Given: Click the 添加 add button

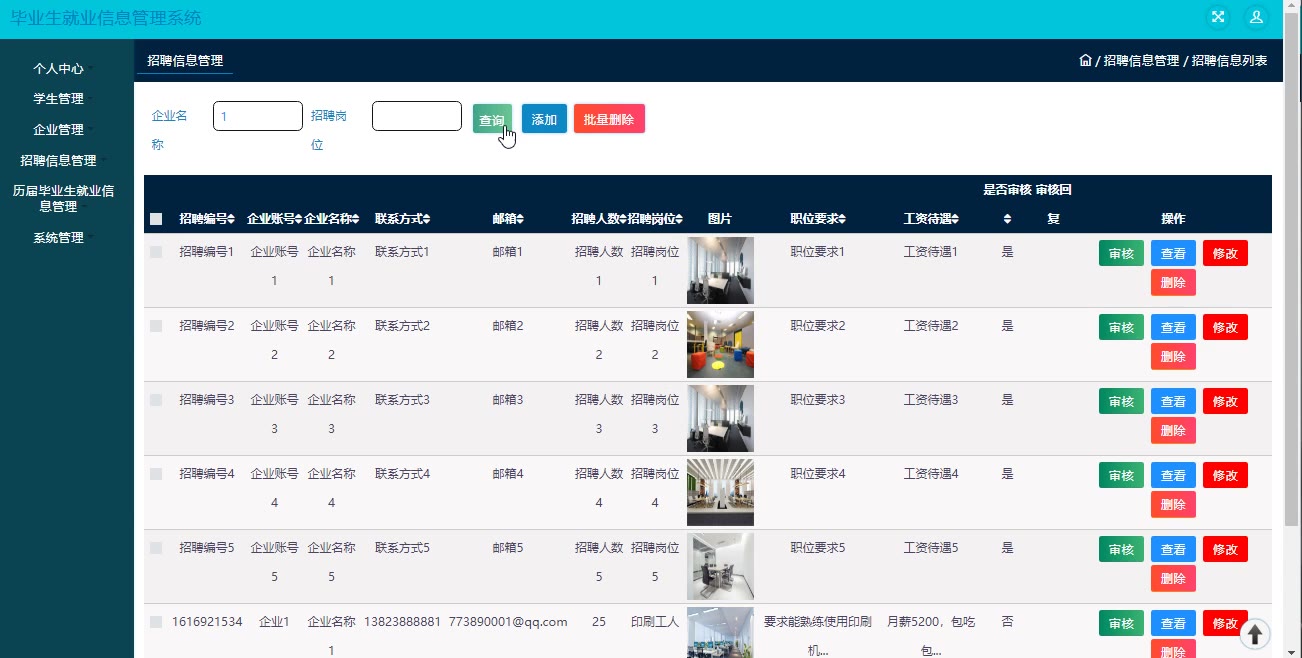Looking at the screenshot, I should (x=544, y=119).
